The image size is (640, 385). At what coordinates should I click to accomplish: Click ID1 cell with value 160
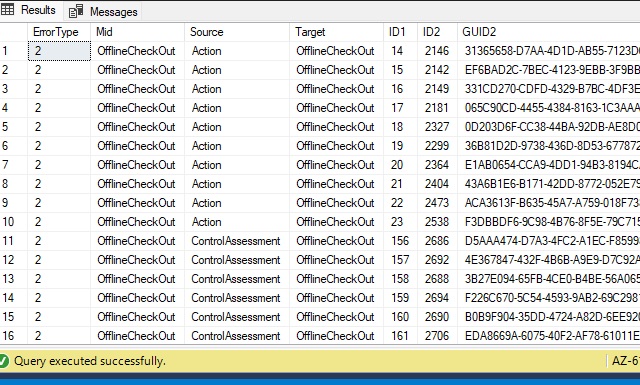click(400, 317)
